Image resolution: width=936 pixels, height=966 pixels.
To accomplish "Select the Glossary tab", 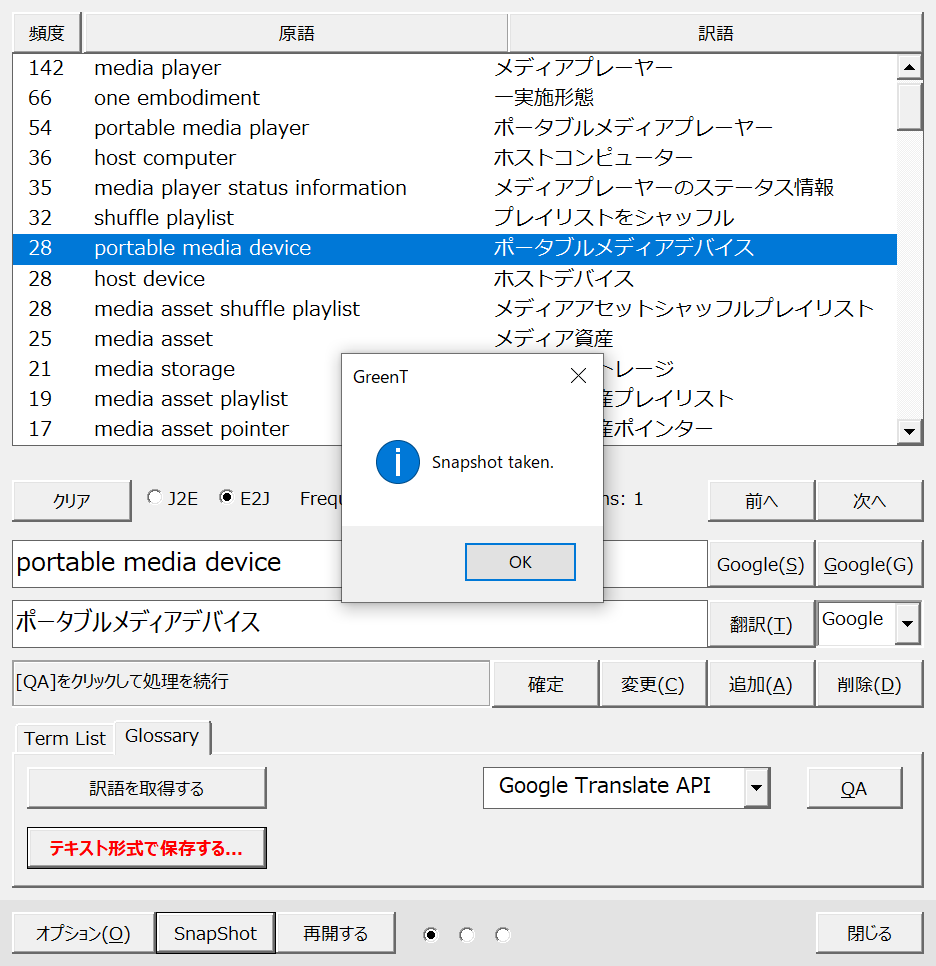I will tap(162, 736).
